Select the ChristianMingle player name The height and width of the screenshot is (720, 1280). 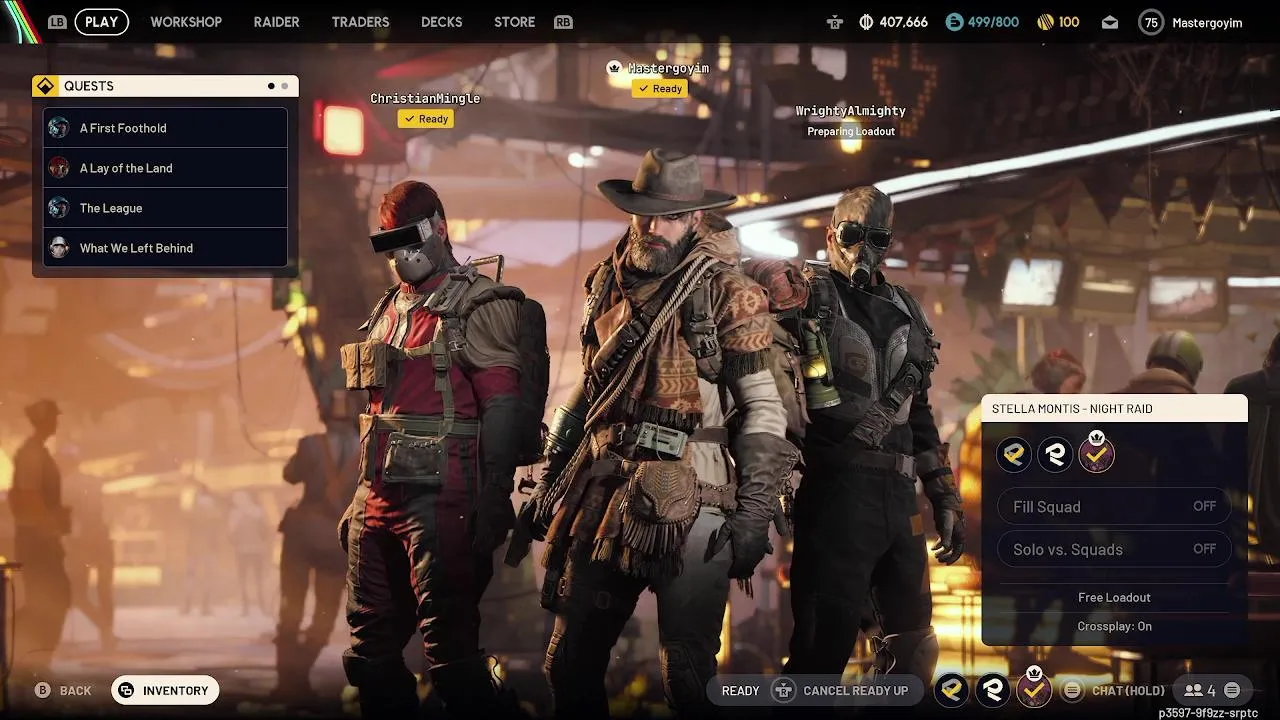[x=425, y=98]
